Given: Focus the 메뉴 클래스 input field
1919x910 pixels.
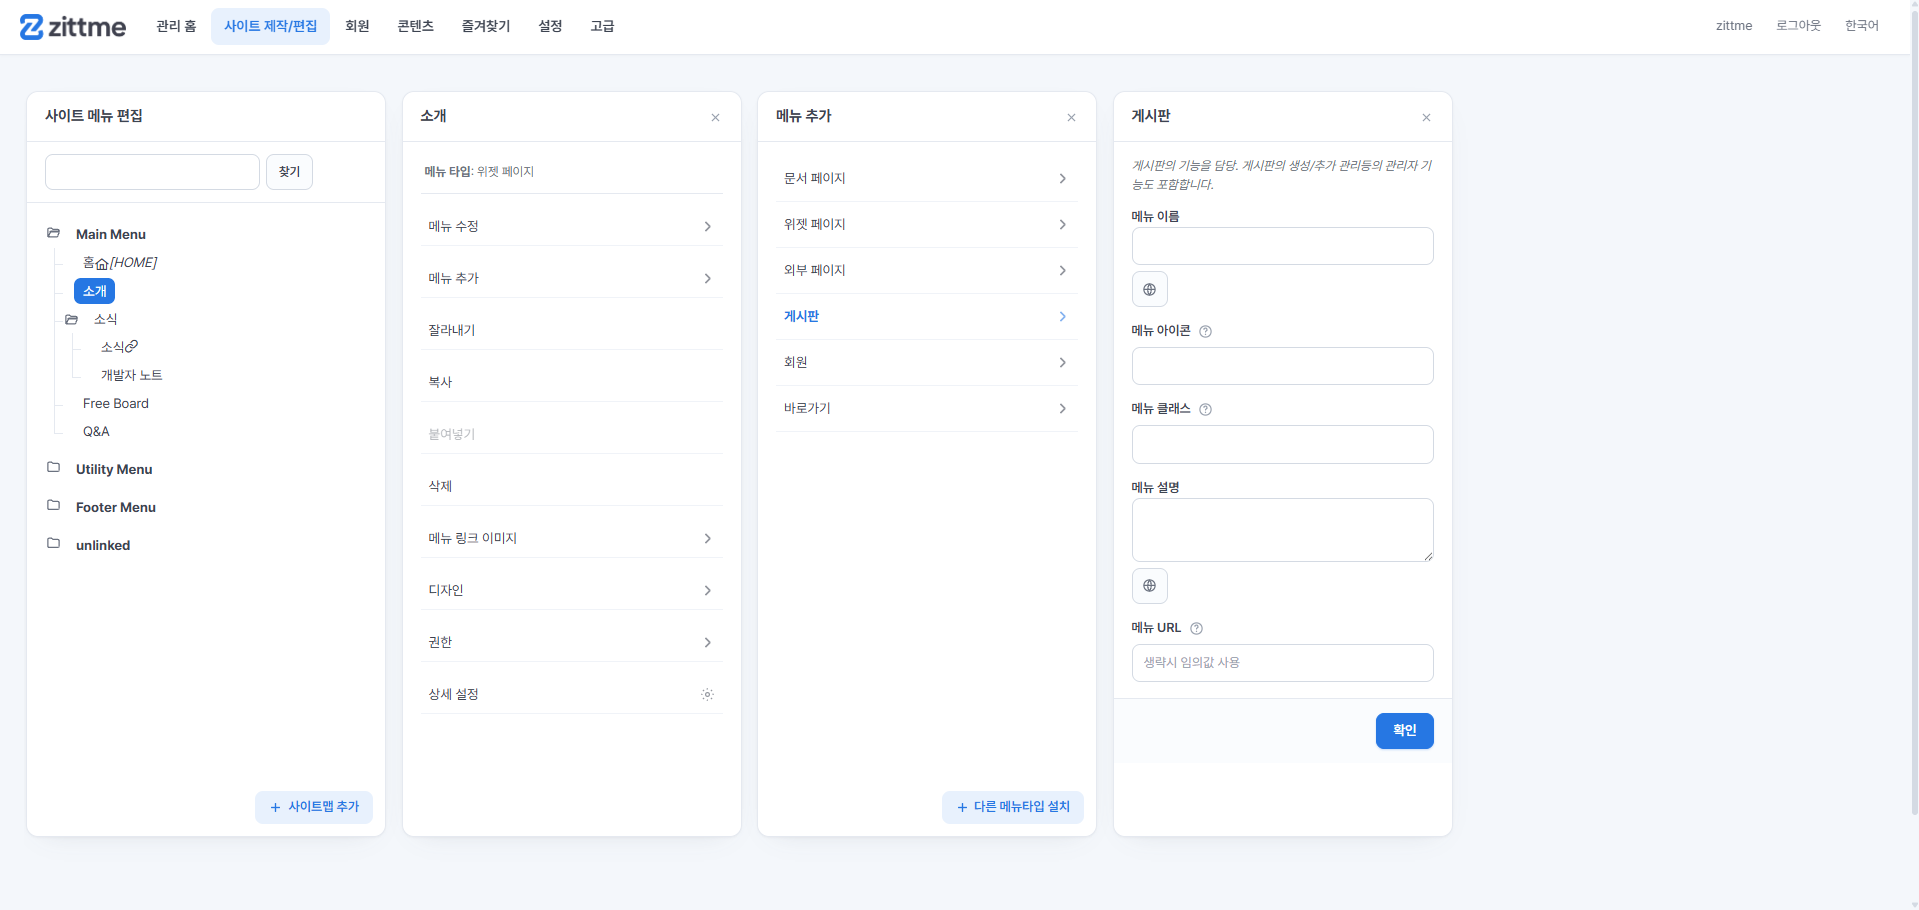Looking at the screenshot, I should click(1282, 444).
